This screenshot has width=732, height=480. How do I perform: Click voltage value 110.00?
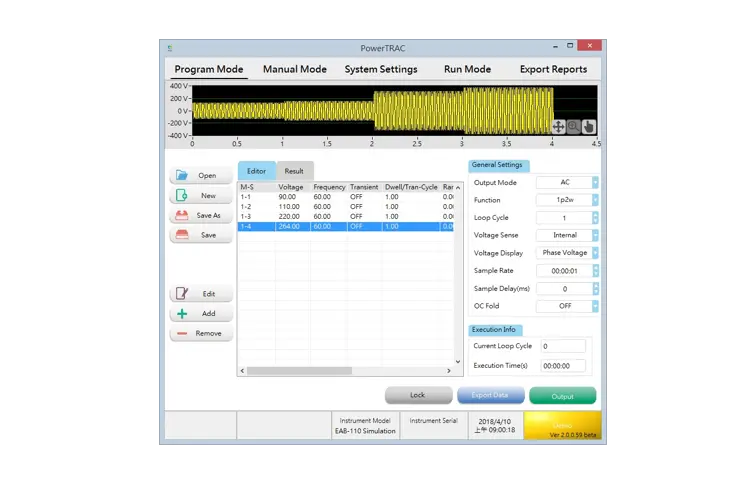[x=289, y=206]
